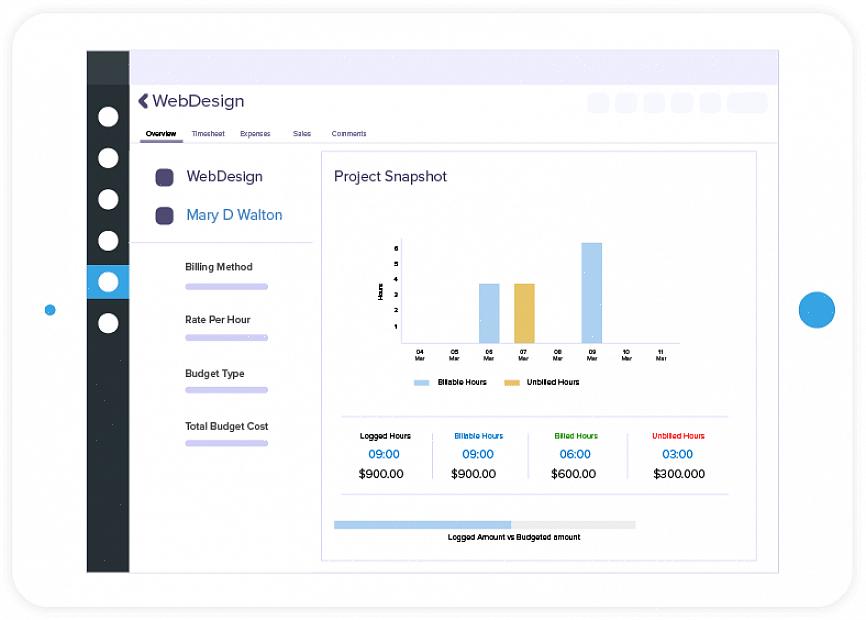Open the Expenses tab
Screen dimensions: 866x620
click(255, 134)
